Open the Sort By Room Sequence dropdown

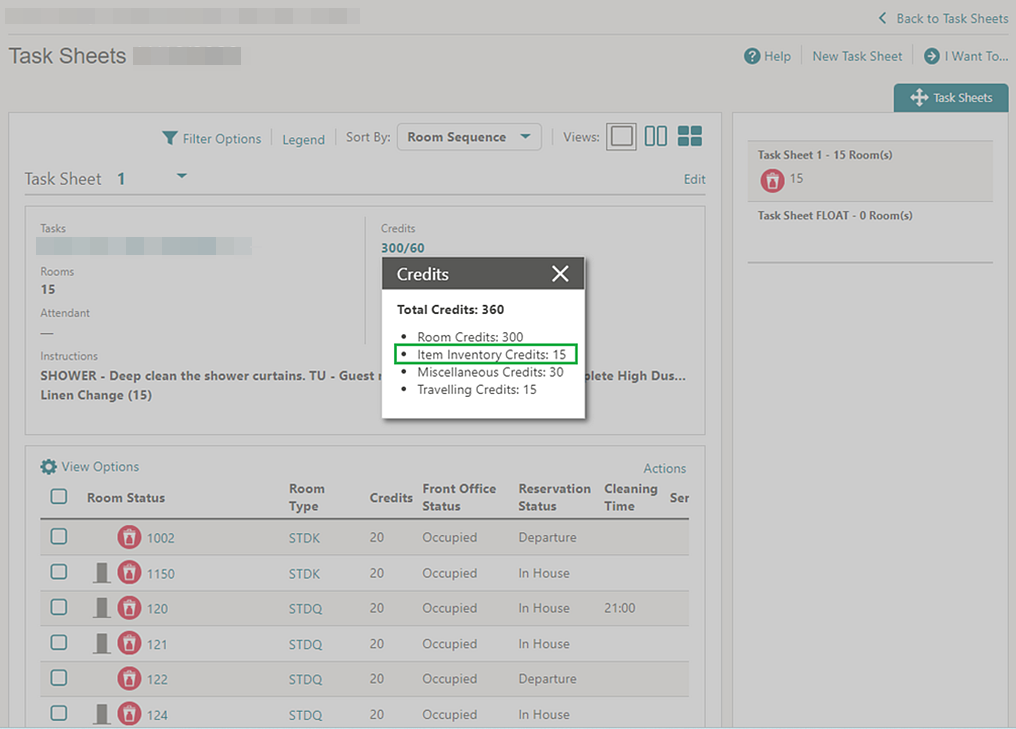point(469,137)
